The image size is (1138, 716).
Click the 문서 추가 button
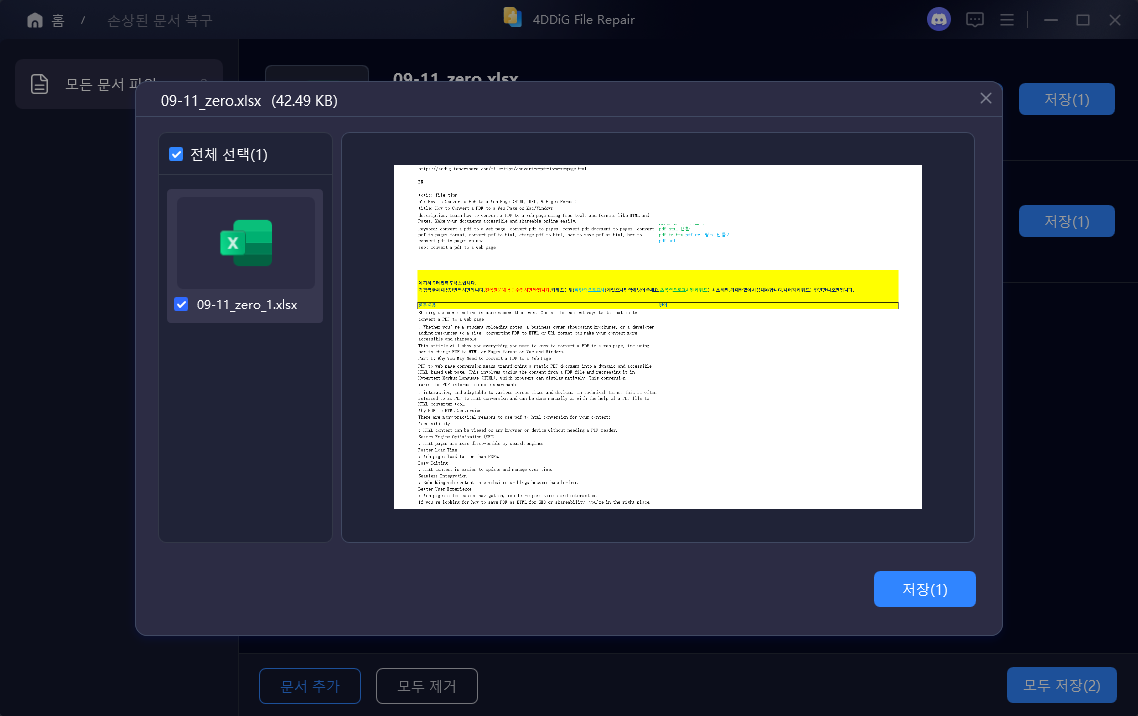point(310,686)
